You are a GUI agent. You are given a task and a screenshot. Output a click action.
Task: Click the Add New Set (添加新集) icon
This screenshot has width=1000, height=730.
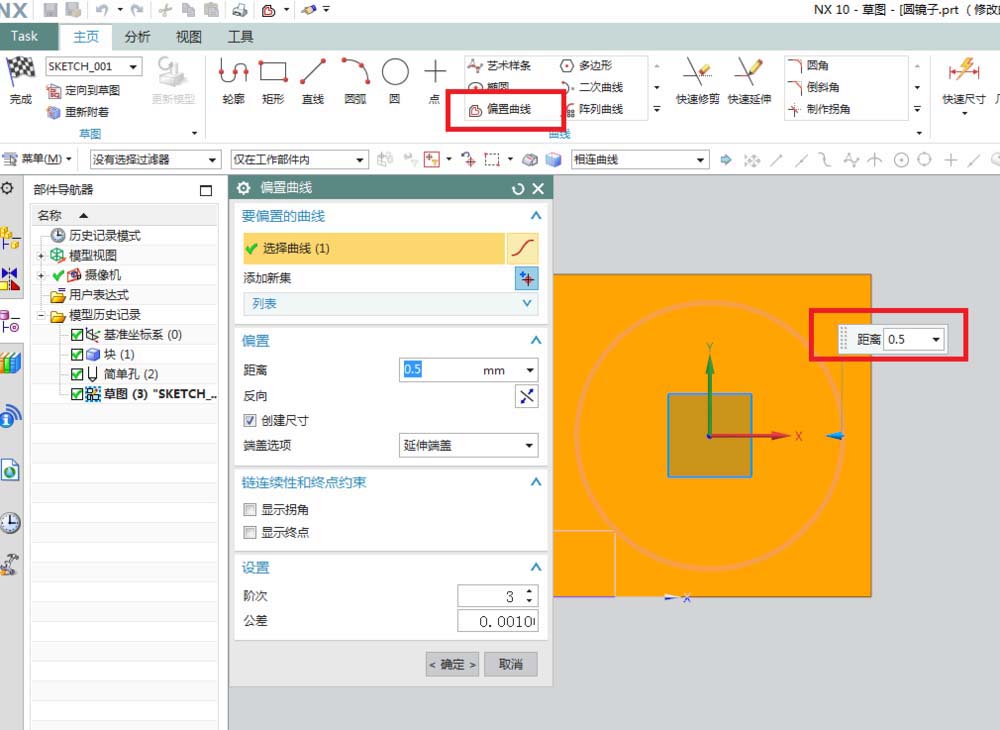tap(526, 278)
